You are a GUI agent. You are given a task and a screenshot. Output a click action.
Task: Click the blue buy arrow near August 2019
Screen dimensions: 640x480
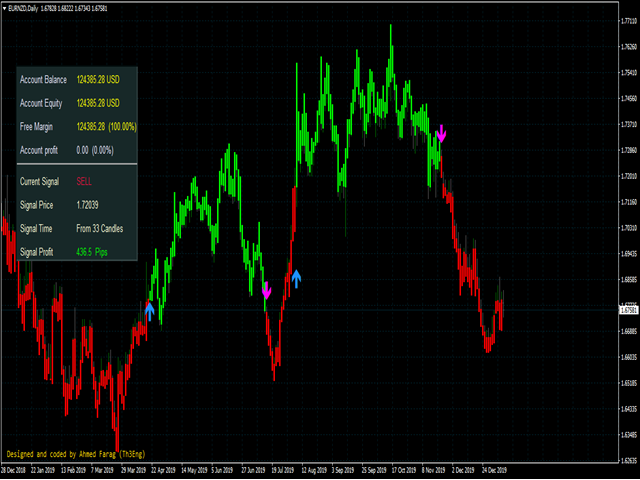296,277
